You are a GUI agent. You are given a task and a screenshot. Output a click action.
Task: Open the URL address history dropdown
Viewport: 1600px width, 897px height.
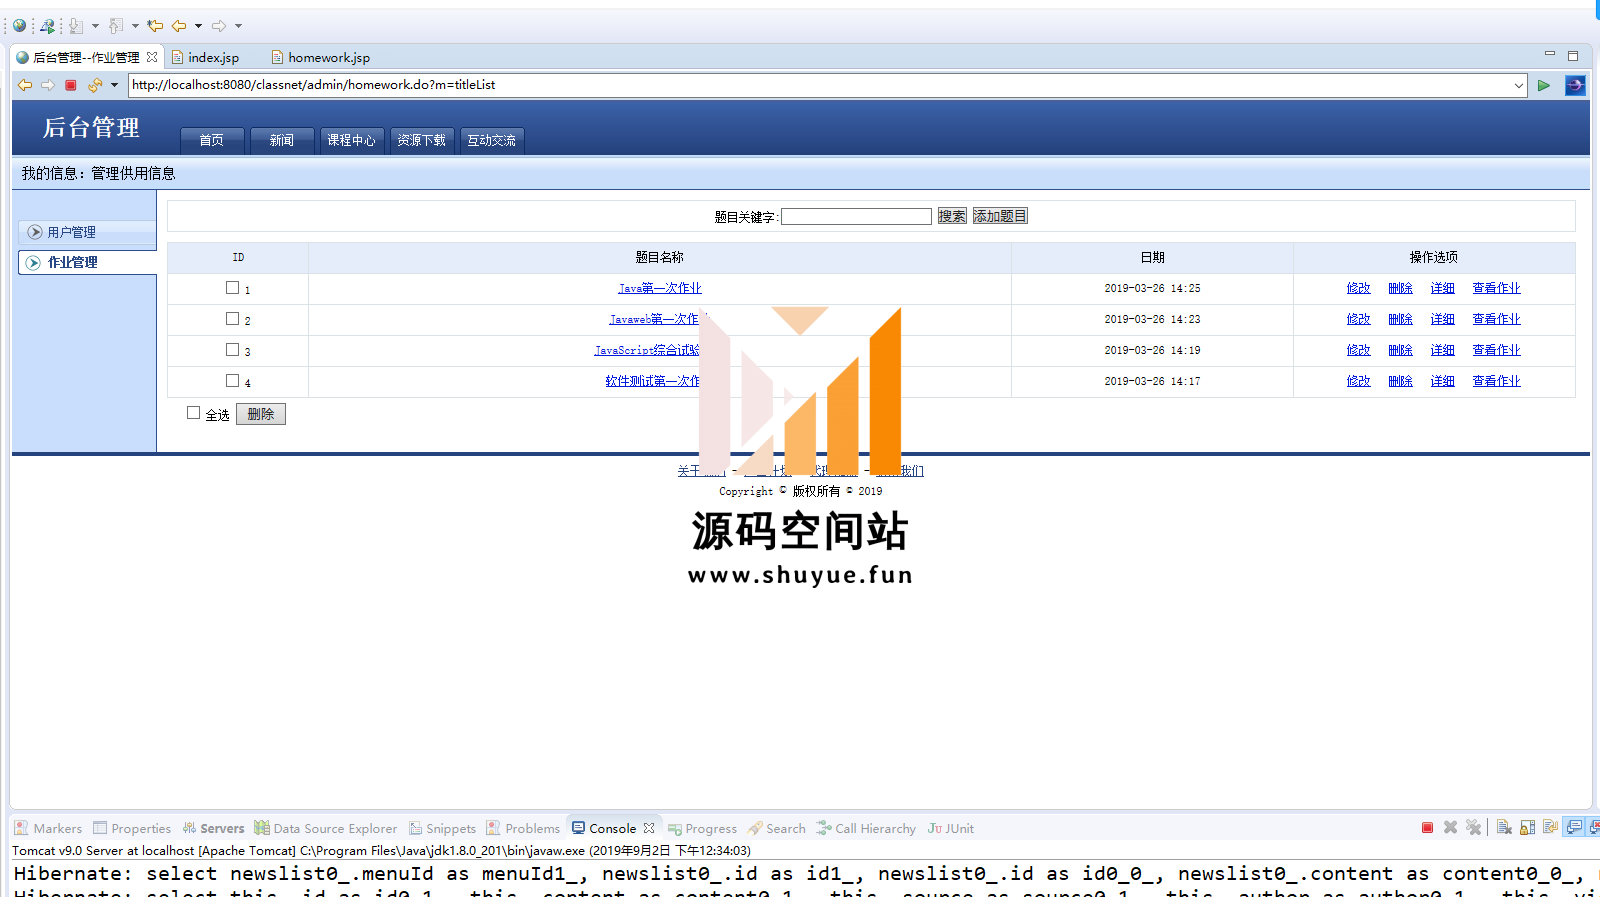[1518, 85]
